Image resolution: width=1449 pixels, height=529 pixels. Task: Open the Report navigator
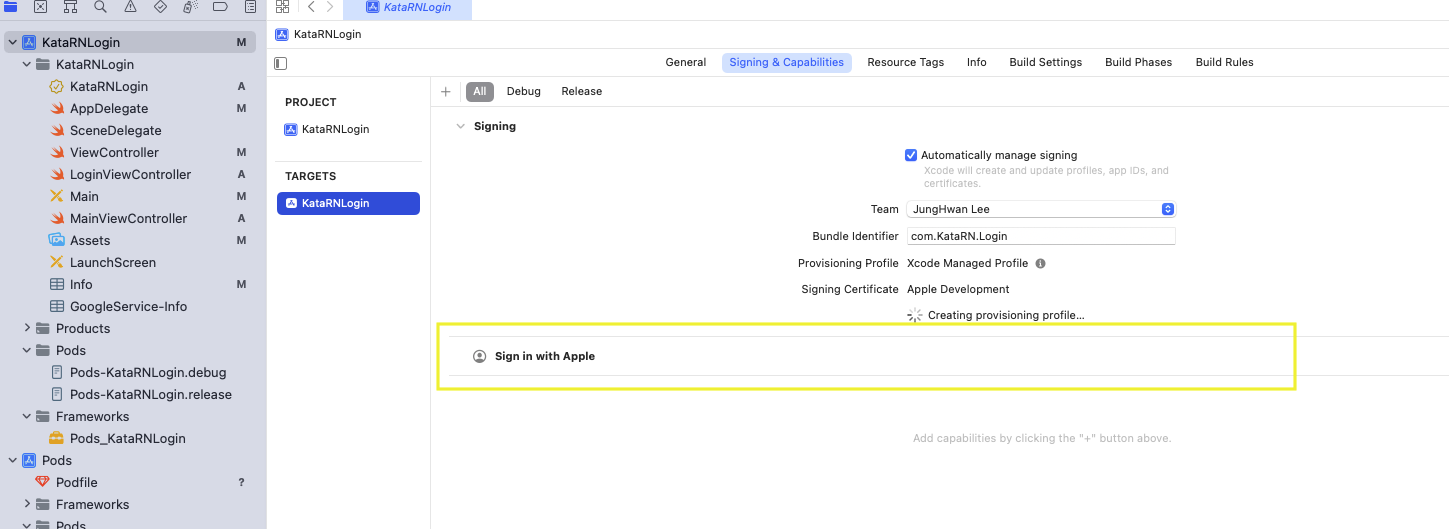point(250,6)
